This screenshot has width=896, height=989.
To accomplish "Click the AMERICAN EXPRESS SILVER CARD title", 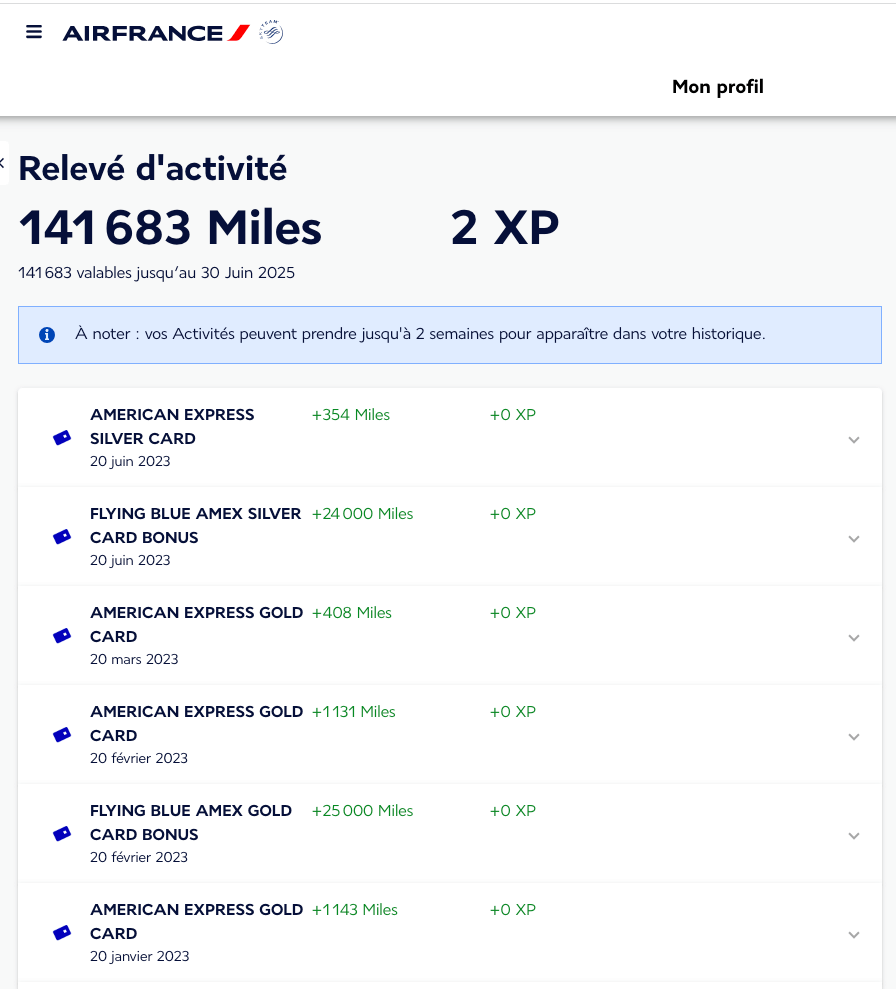I will pos(172,426).
